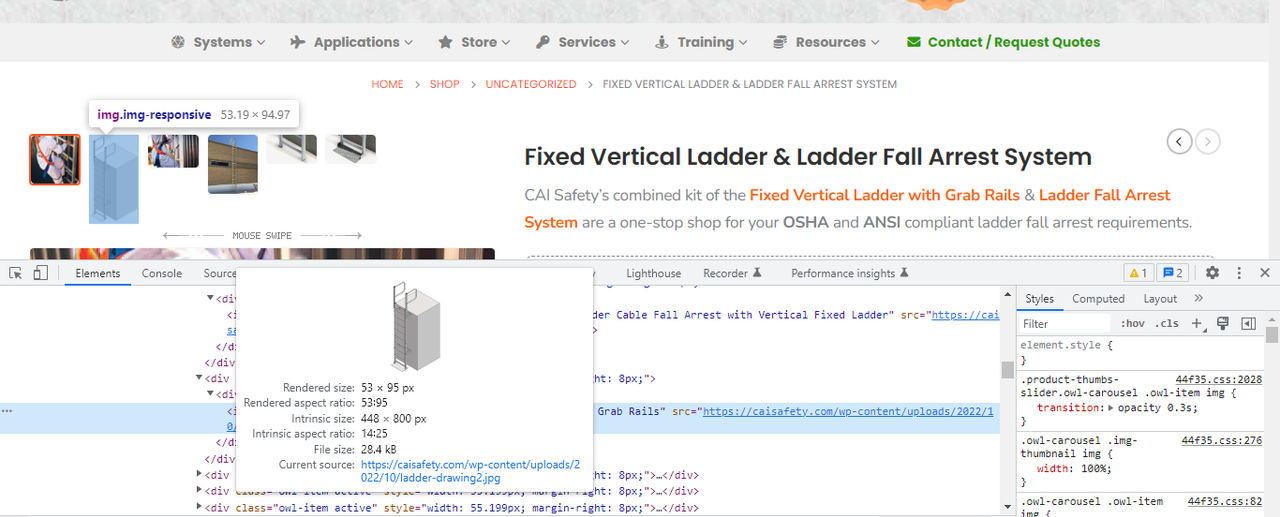Open ladder-drawing2.jpg current source link

click(470, 471)
